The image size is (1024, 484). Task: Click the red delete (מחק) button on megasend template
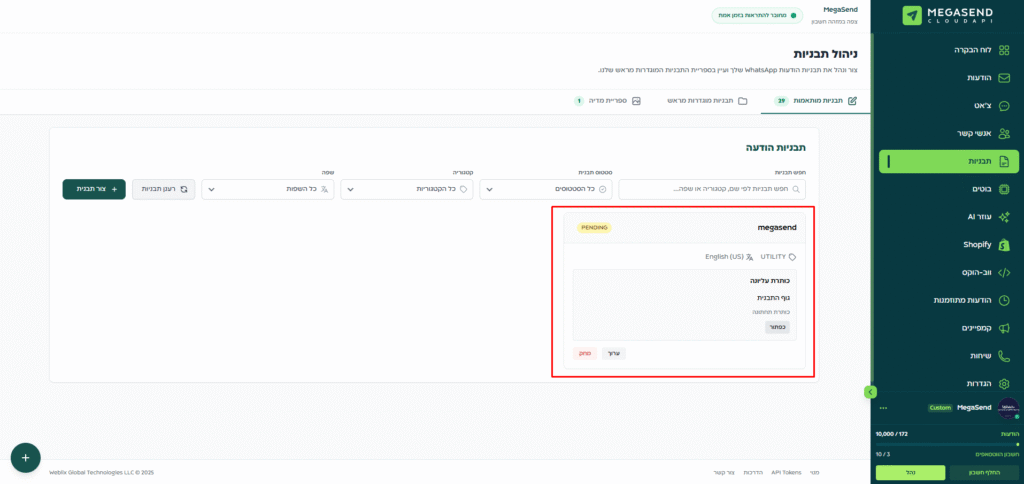click(x=585, y=354)
